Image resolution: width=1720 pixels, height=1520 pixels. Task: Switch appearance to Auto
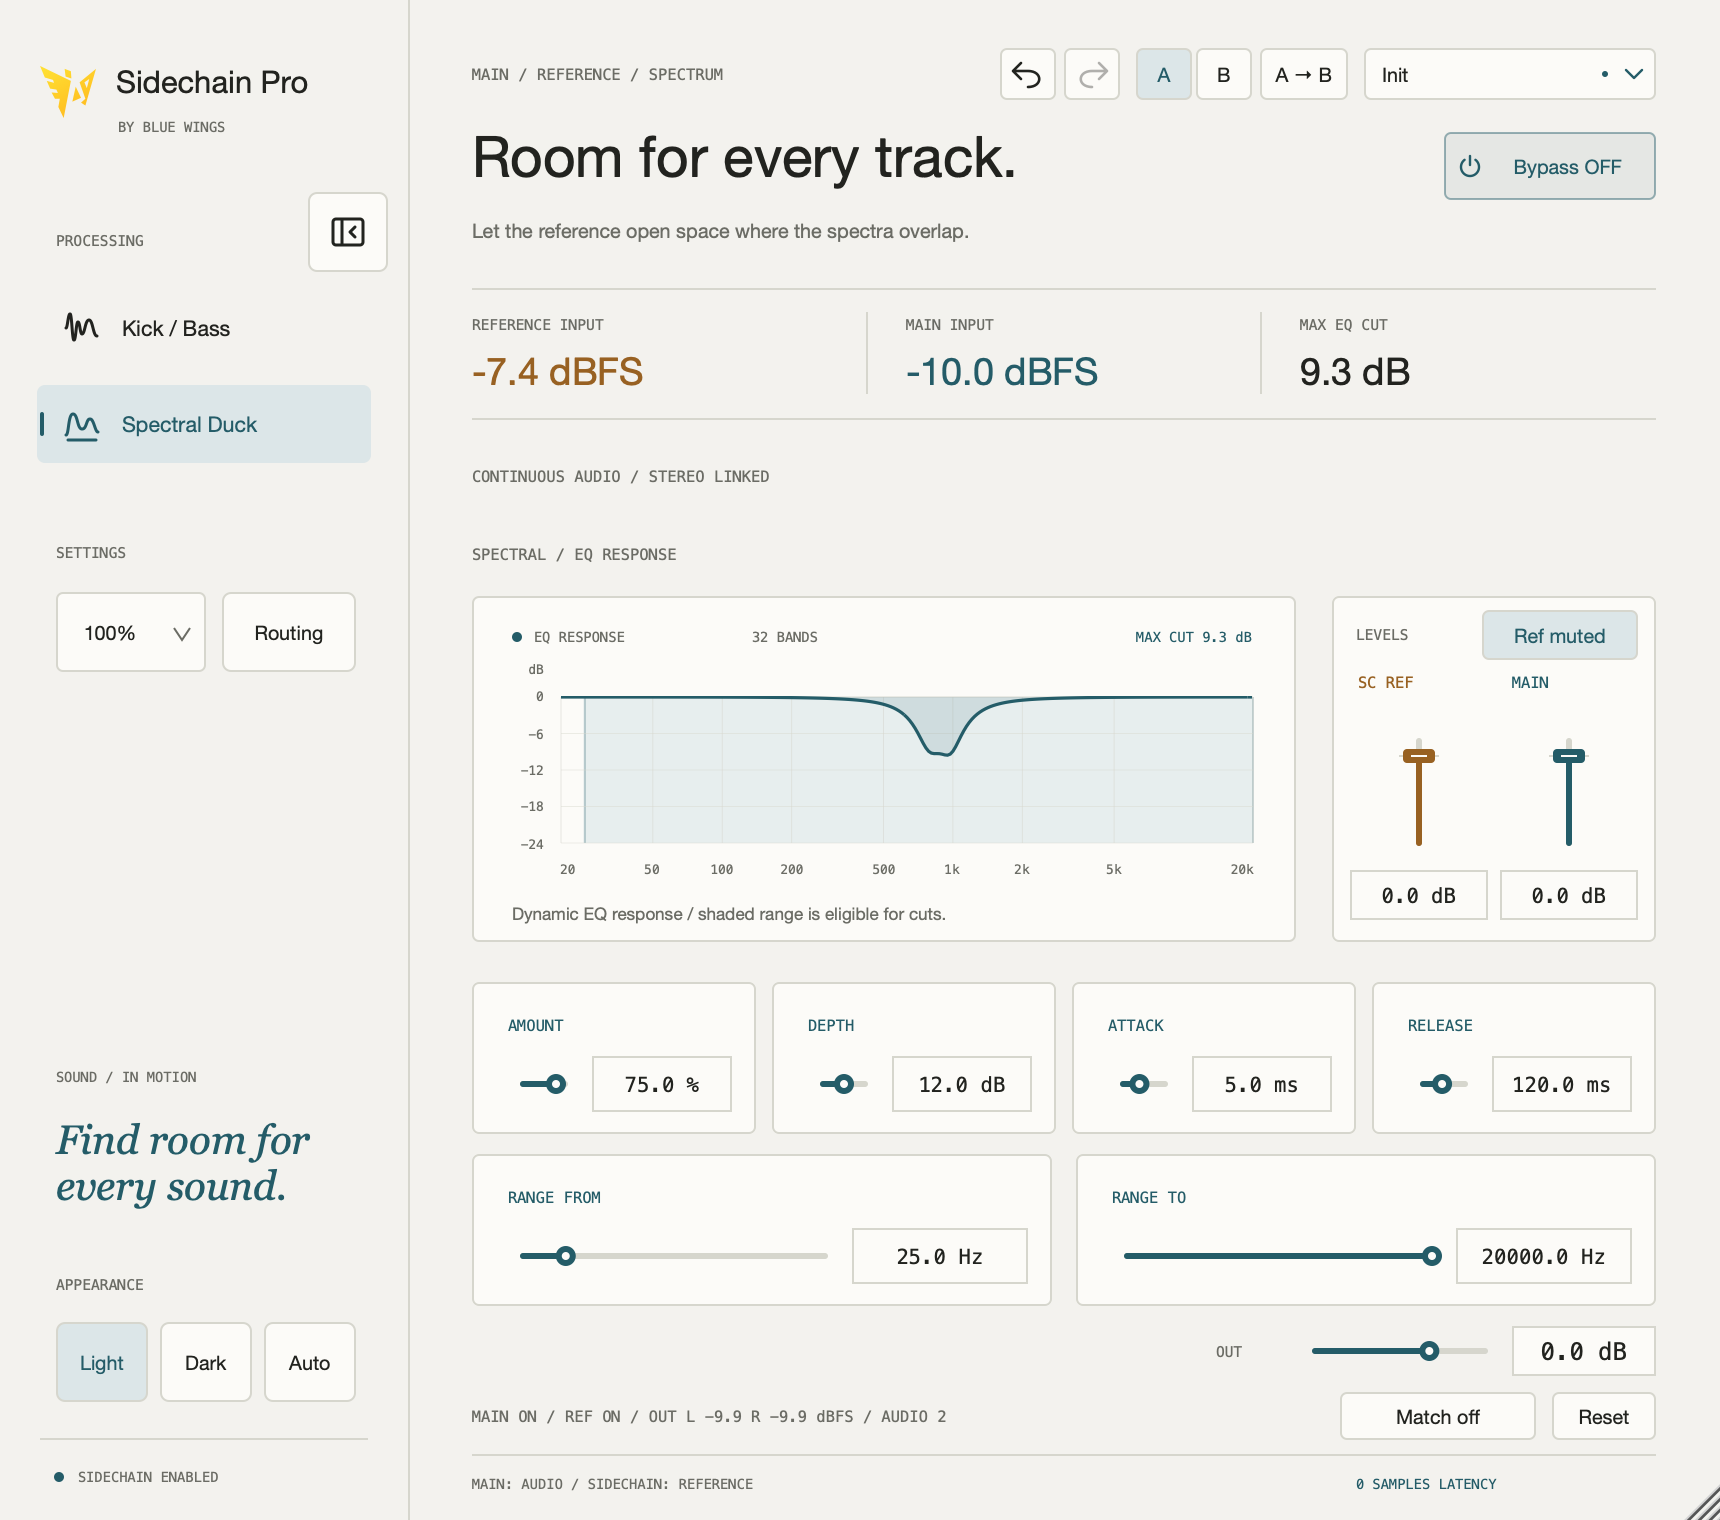310,1362
